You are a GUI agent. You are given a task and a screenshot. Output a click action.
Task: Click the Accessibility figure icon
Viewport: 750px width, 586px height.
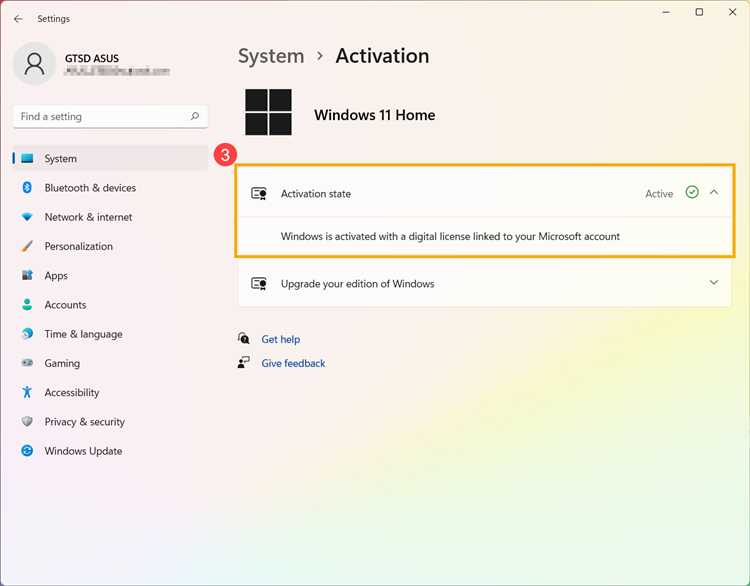pos(27,392)
